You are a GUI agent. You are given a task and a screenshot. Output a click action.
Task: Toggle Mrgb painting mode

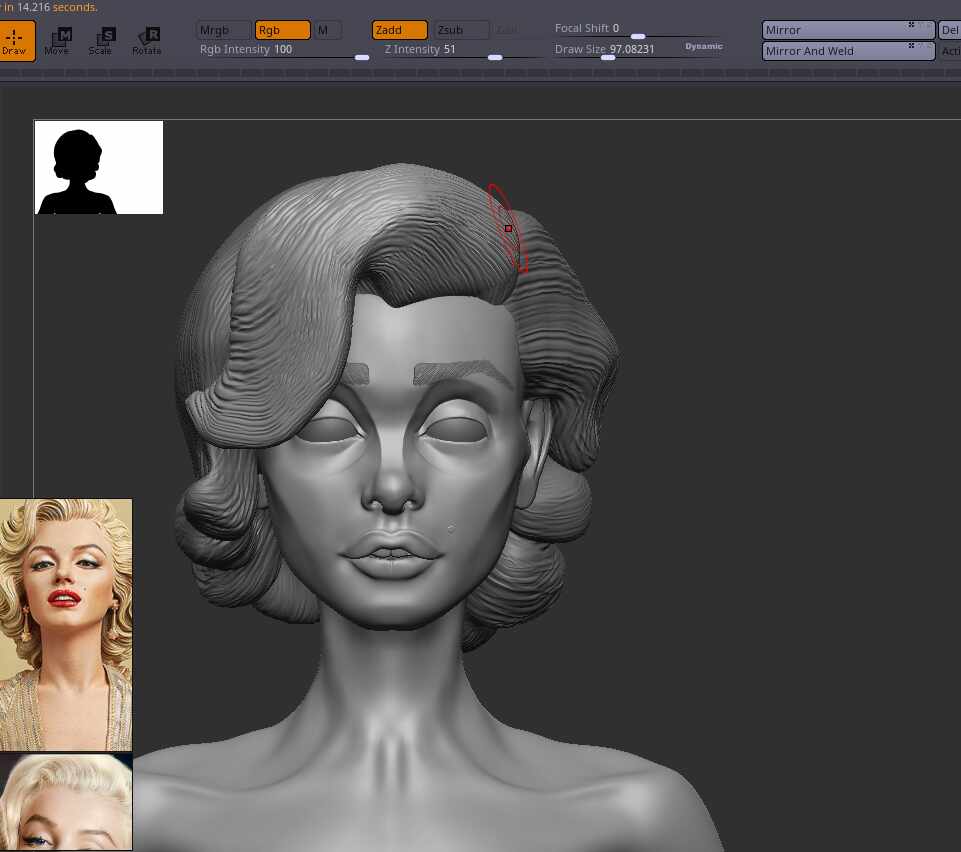point(222,30)
